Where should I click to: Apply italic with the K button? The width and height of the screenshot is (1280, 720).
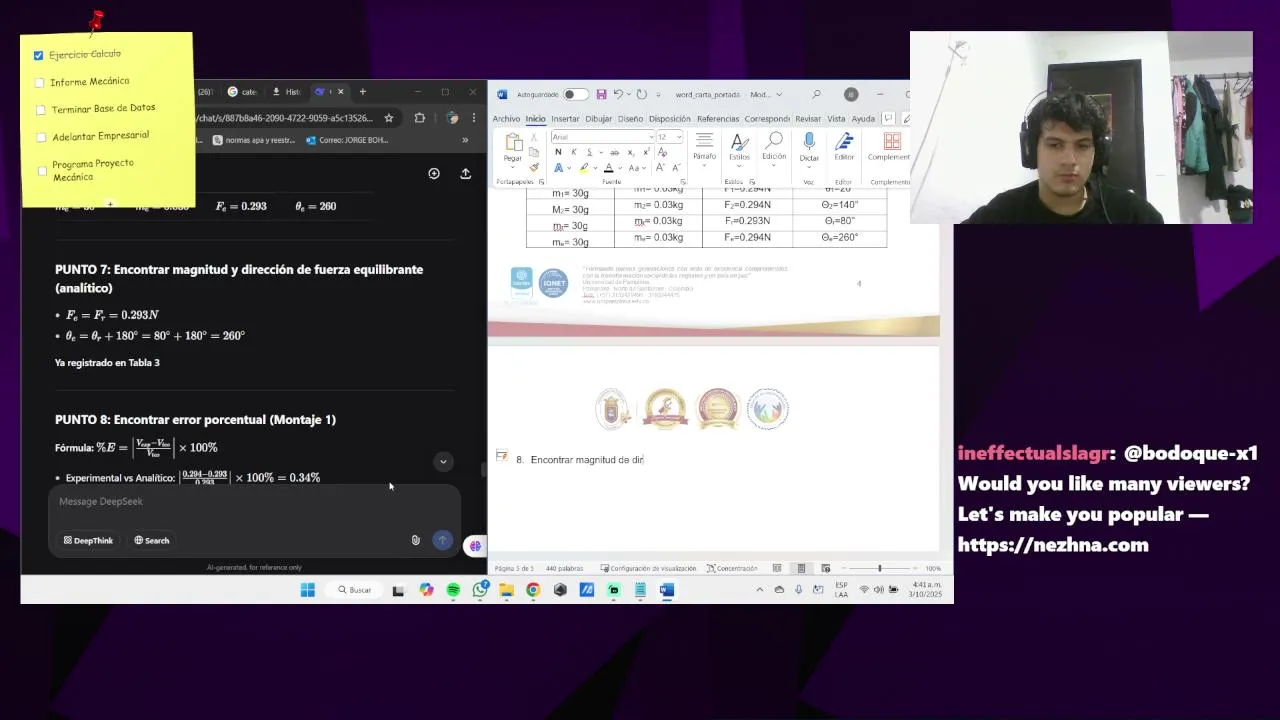(574, 152)
